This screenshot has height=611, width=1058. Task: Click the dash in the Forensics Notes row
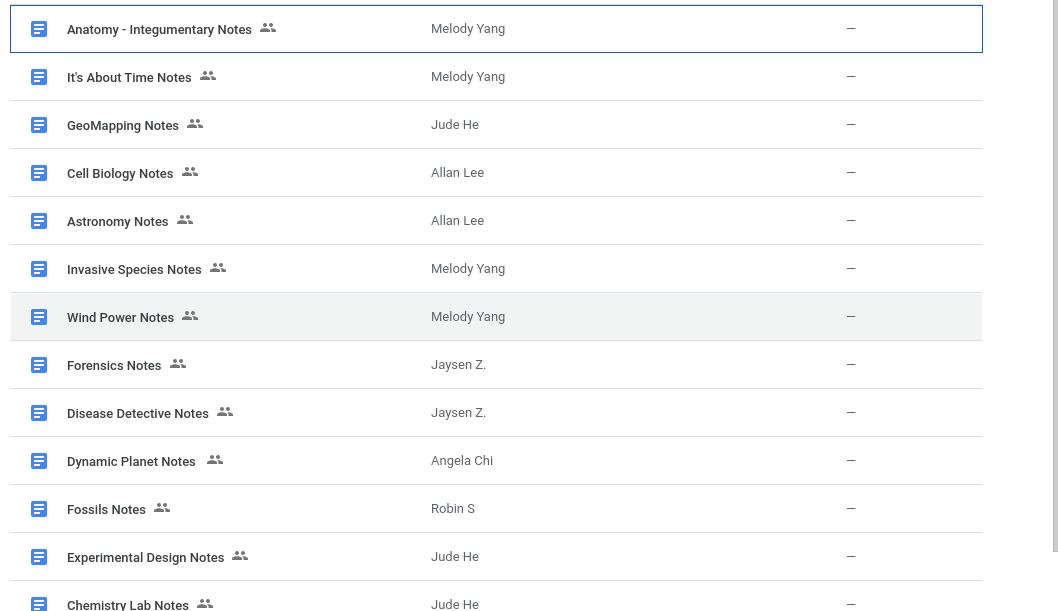tap(851, 365)
